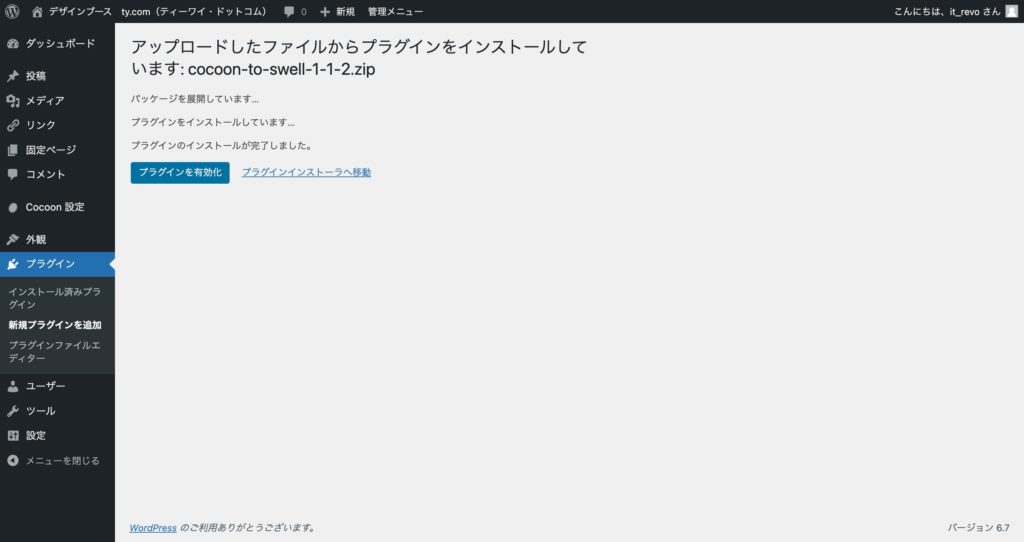Viewport: 1024px width, 542px height.
Task: Open コメント in the sidebar
Action: pyautogui.click(x=45, y=174)
